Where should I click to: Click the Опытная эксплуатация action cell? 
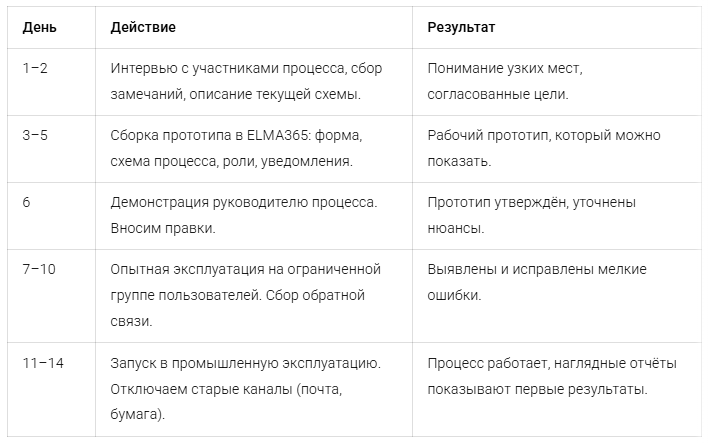tap(254, 296)
